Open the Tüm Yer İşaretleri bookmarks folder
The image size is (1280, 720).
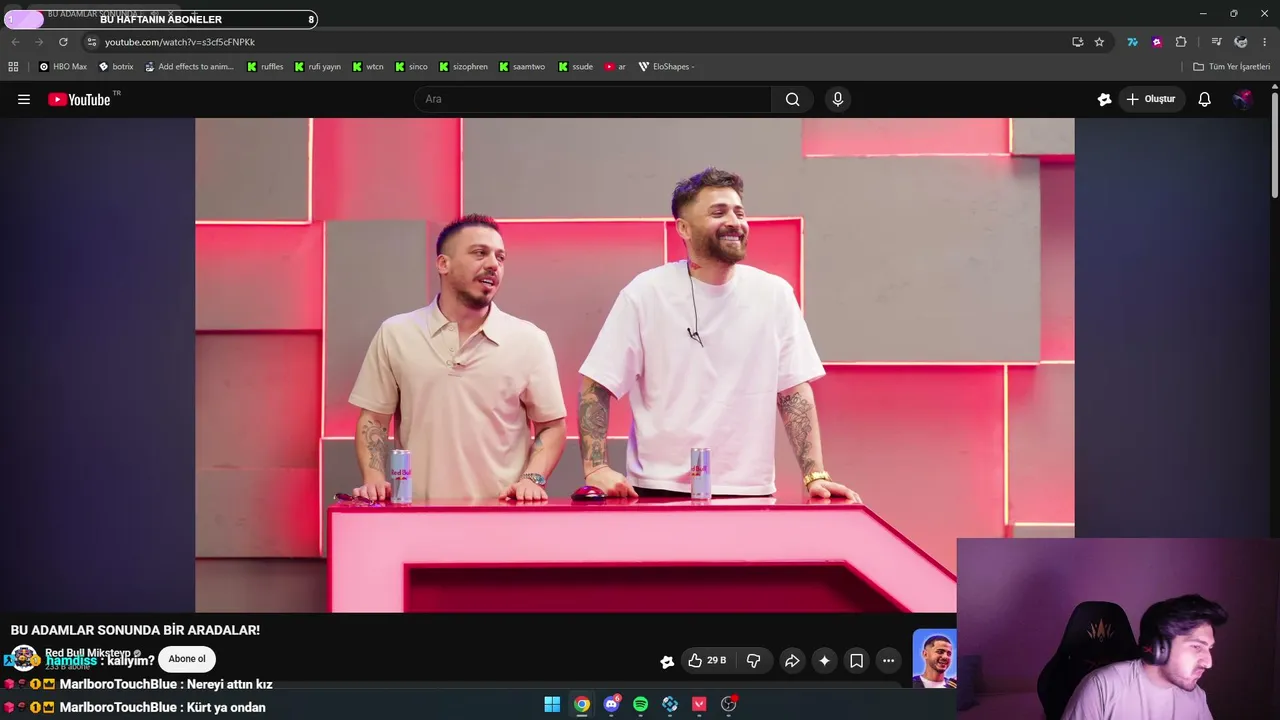1232,67
